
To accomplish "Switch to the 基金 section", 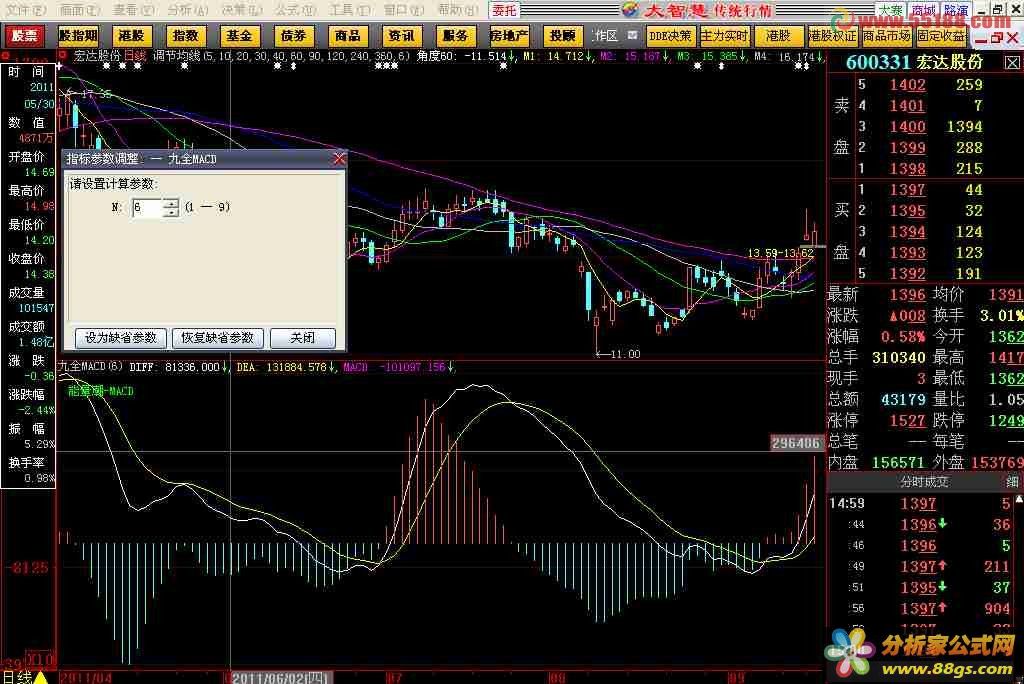I will coord(239,36).
